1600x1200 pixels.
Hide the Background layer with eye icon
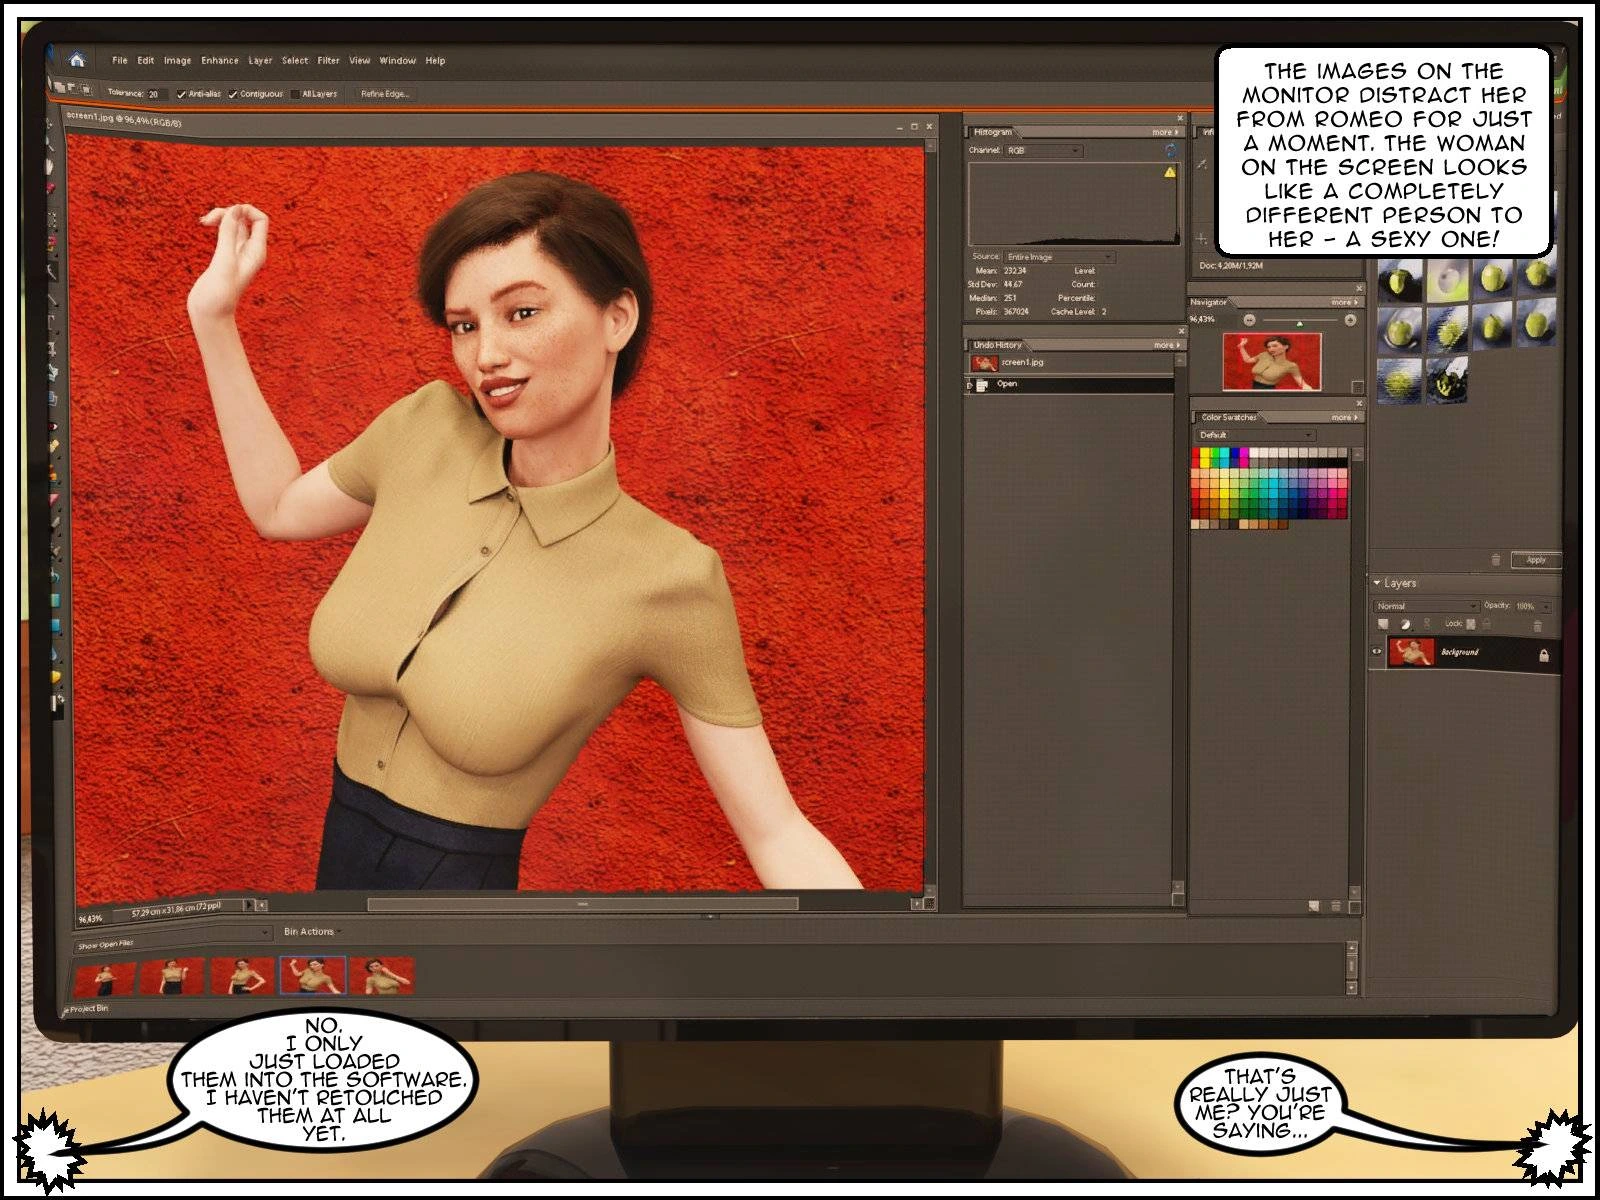coord(1377,652)
